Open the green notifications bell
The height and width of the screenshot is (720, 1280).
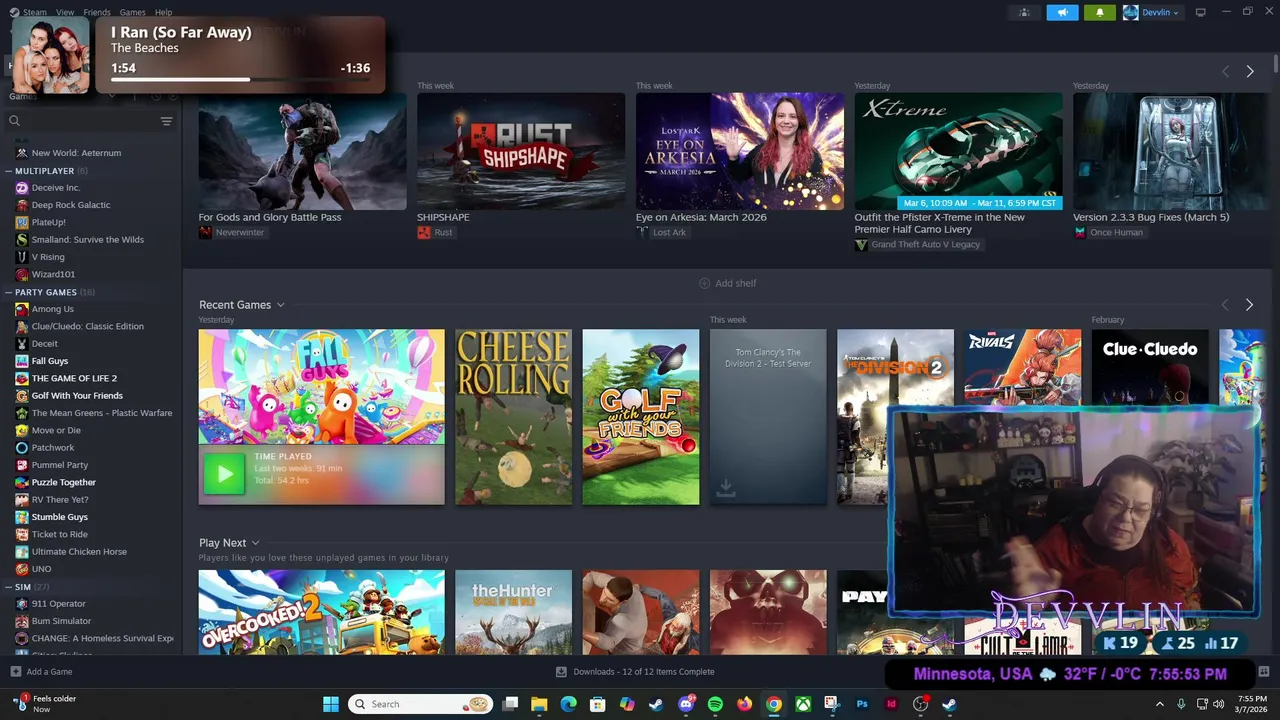point(1100,12)
